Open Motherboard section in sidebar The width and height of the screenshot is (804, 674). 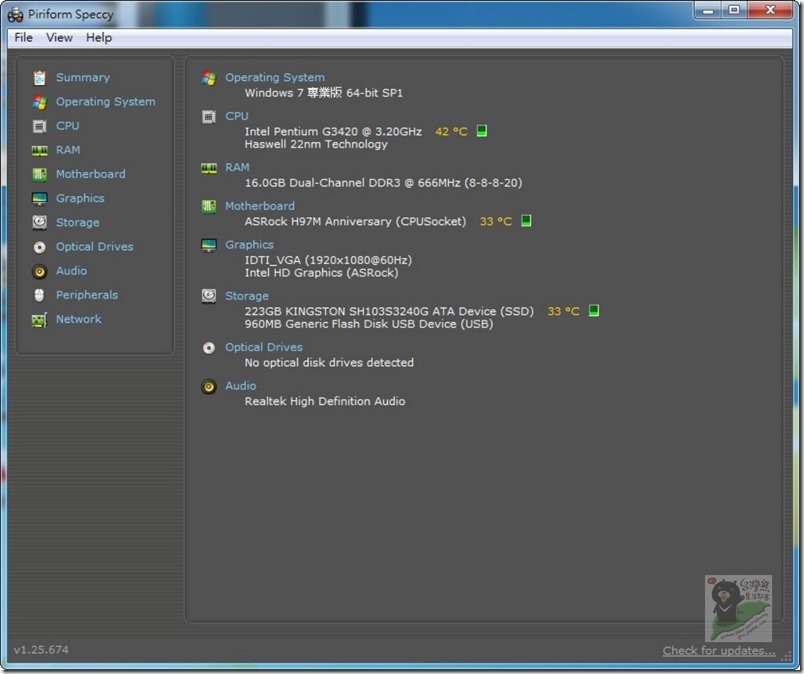tap(90, 174)
